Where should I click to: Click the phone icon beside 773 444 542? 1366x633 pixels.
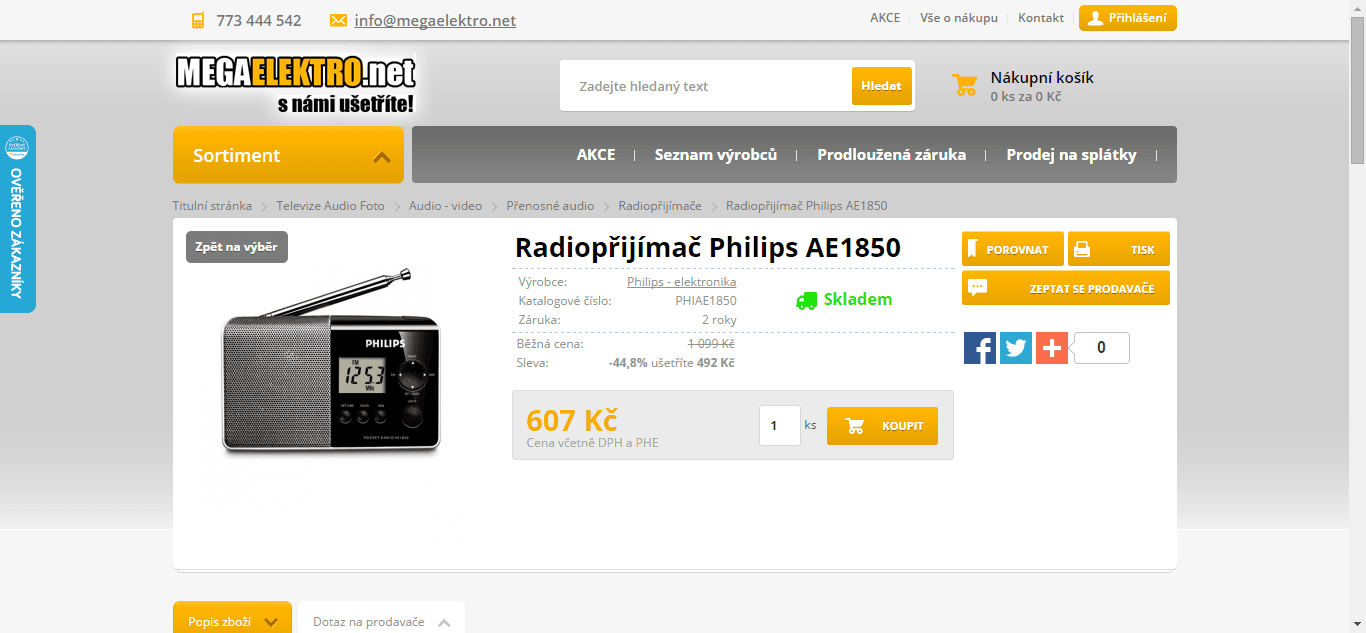click(198, 20)
